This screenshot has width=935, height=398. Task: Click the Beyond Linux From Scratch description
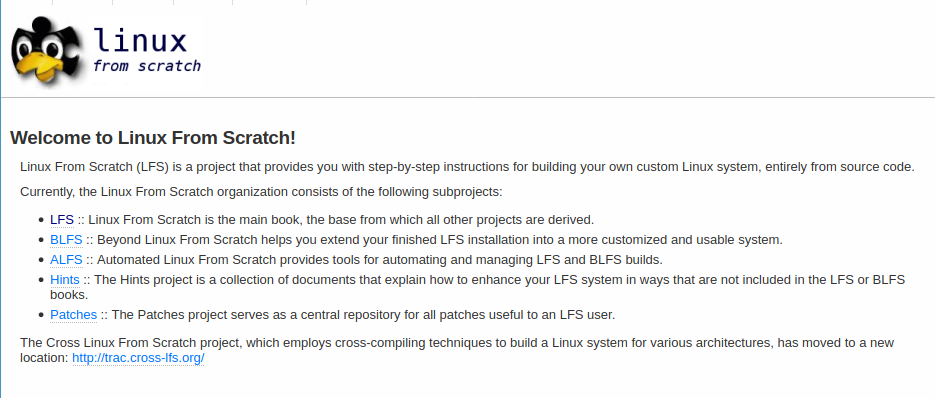coord(434,240)
